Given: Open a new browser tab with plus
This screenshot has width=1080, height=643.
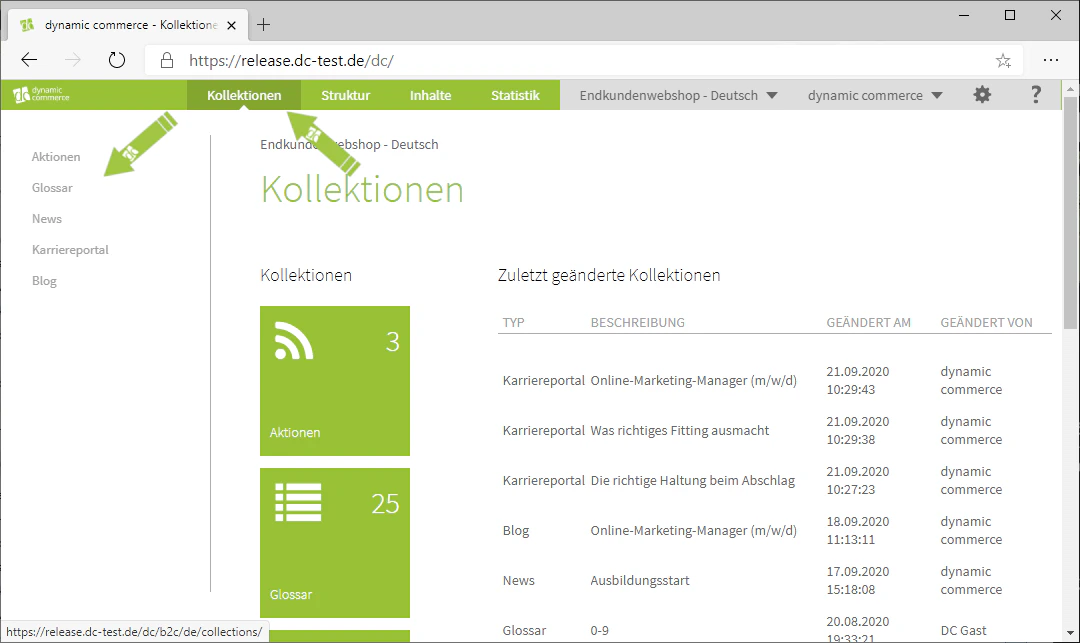Looking at the screenshot, I should pos(263,25).
